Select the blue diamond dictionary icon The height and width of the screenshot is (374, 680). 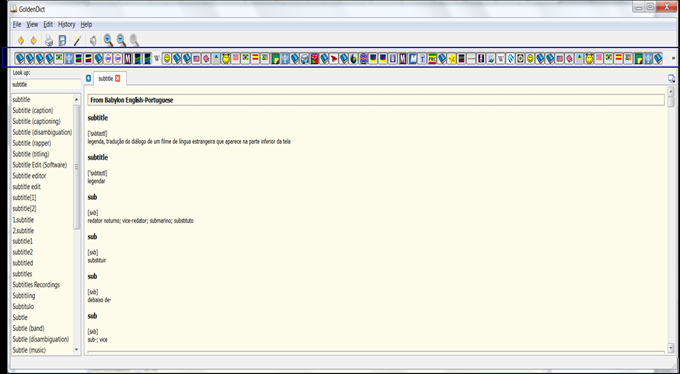click(510, 58)
